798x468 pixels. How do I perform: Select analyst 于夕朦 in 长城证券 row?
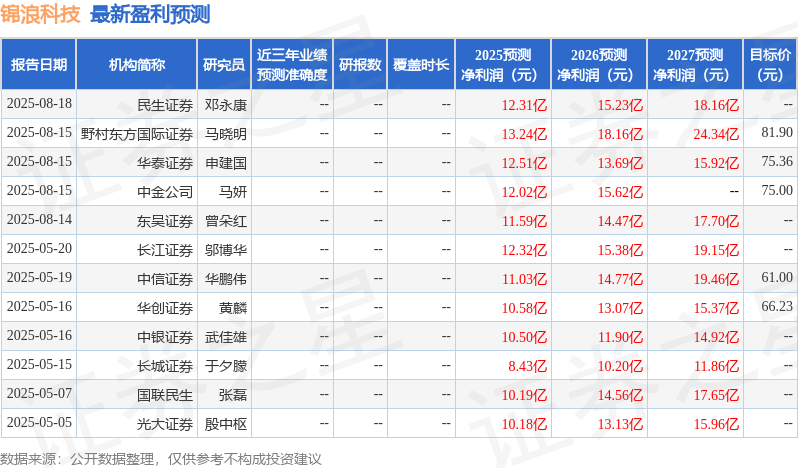[225, 366]
